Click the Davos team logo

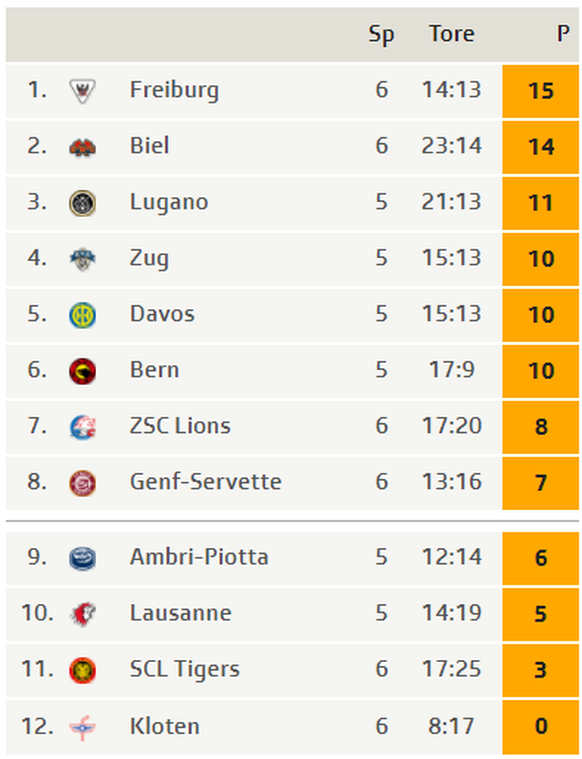pos(82,315)
